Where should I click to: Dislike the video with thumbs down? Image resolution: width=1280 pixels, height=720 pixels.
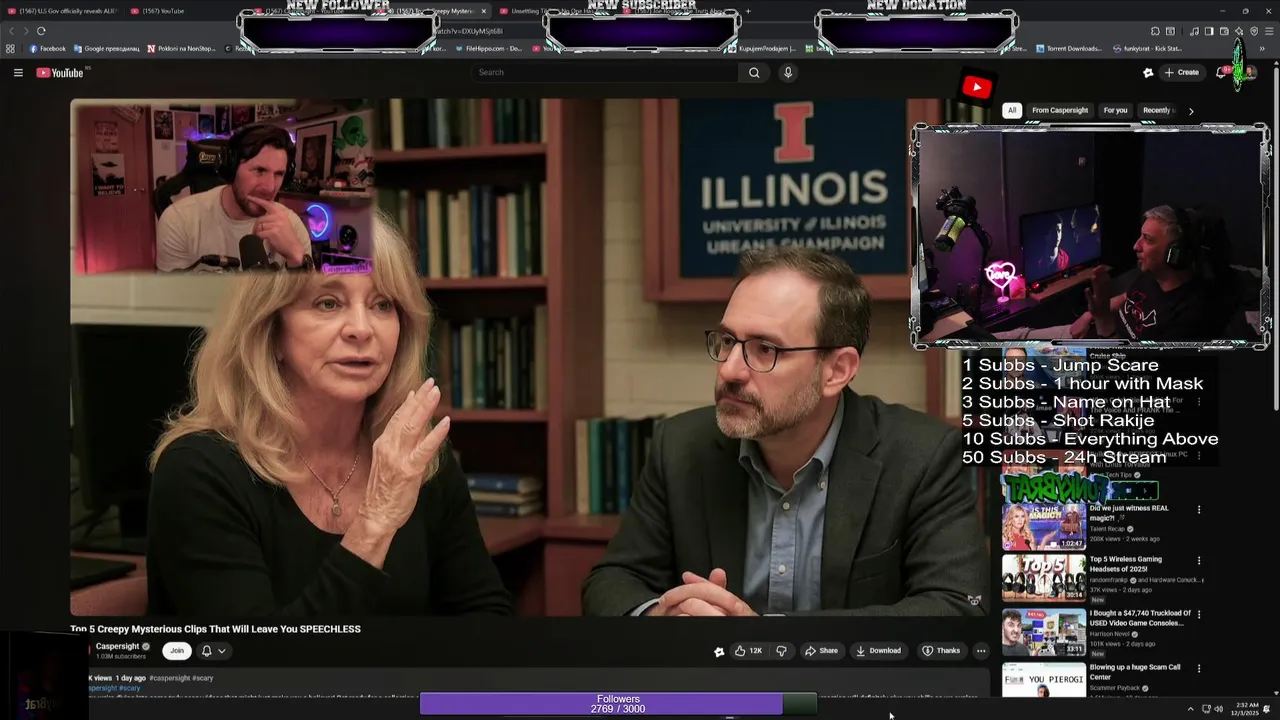(x=781, y=650)
